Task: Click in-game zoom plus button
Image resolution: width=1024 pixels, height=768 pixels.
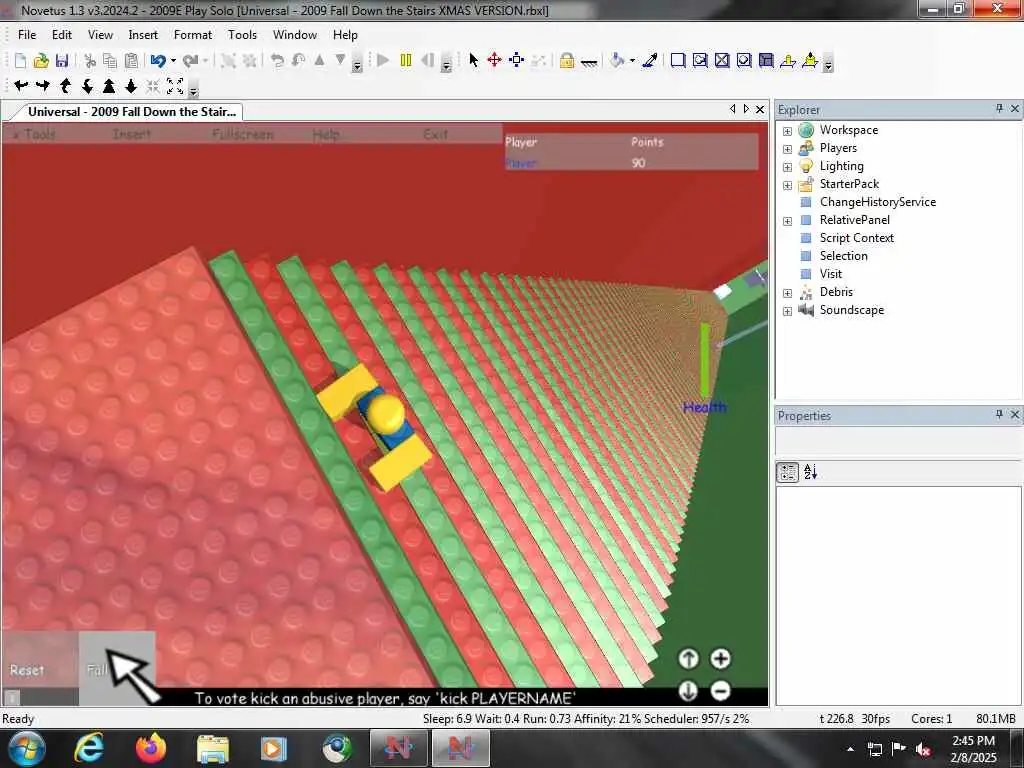Action: 720,659
